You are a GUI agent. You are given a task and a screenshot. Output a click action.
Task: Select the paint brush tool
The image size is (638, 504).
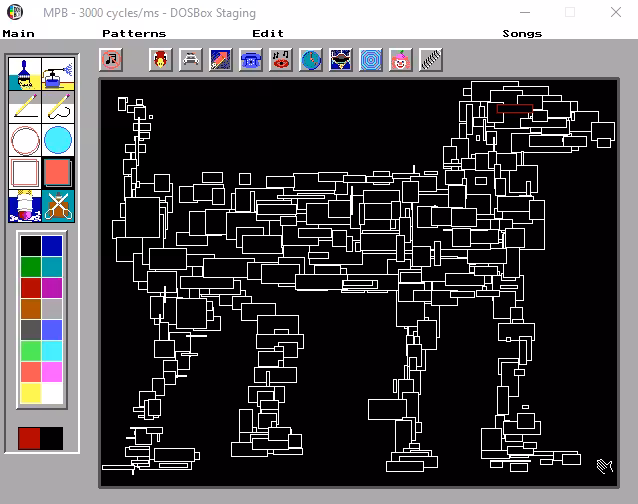click(x=25, y=74)
